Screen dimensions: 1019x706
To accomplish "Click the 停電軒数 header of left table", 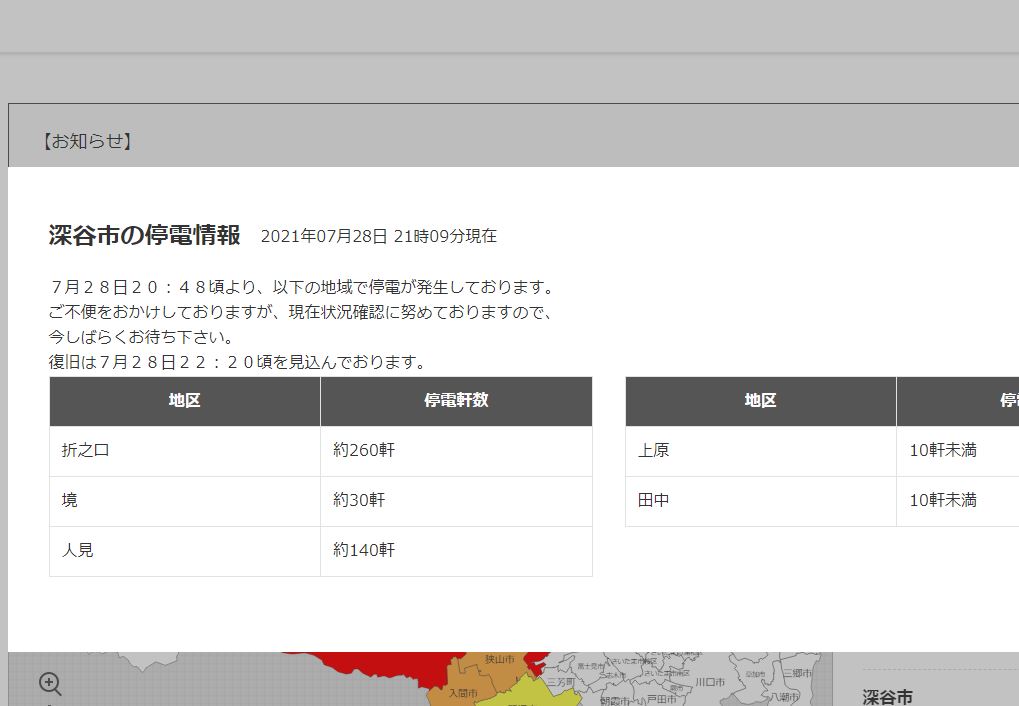I will click(x=456, y=401).
